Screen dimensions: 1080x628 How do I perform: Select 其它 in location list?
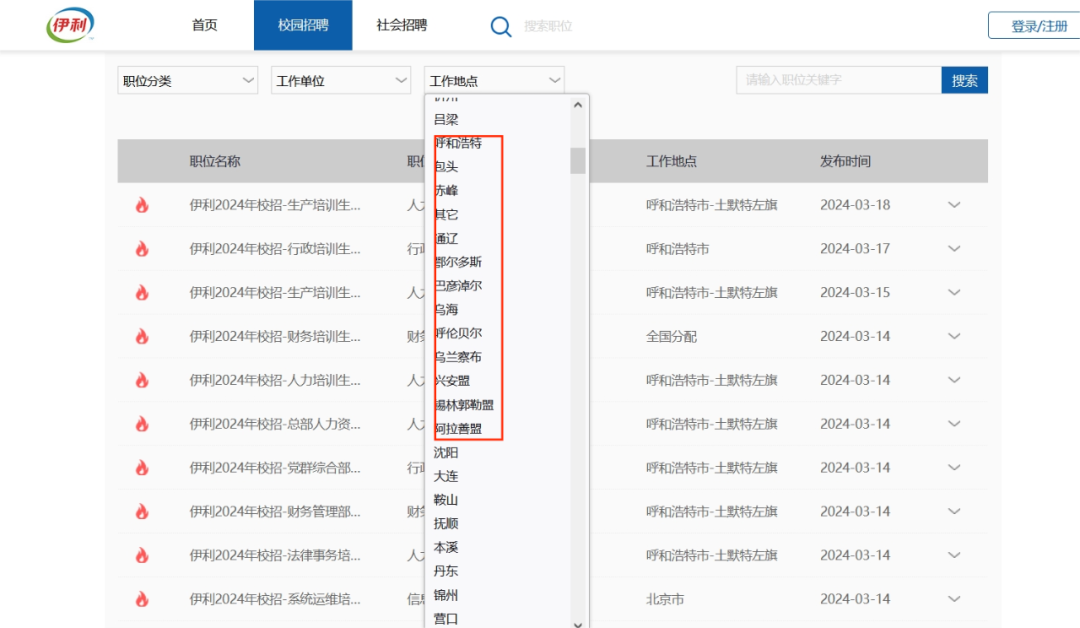click(x=446, y=215)
